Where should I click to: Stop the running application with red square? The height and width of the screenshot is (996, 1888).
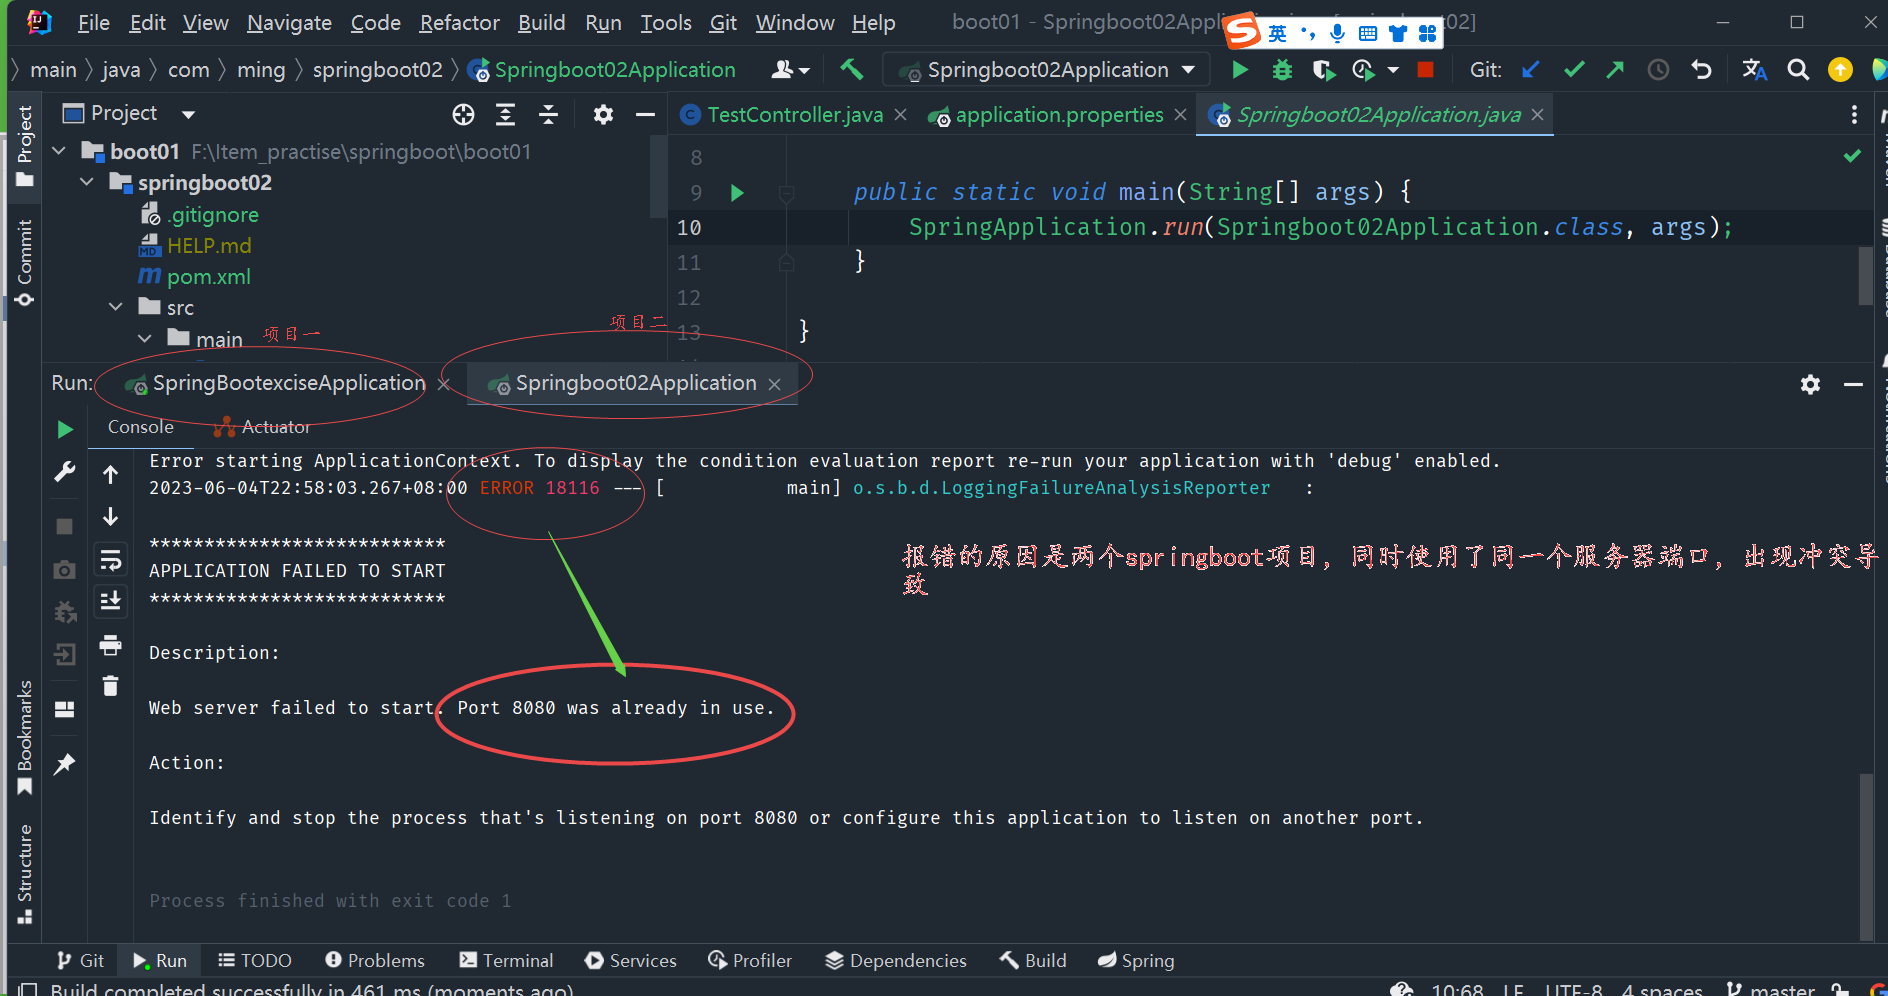(x=1426, y=69)
